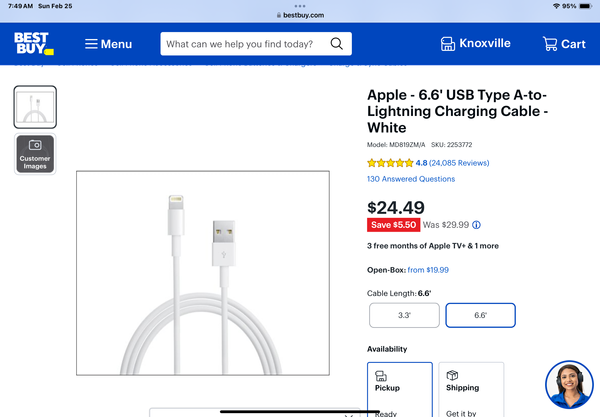The height and width of the screenshot is (417, 600).
Task: Type in the search box field
Action: pos(240,44)
